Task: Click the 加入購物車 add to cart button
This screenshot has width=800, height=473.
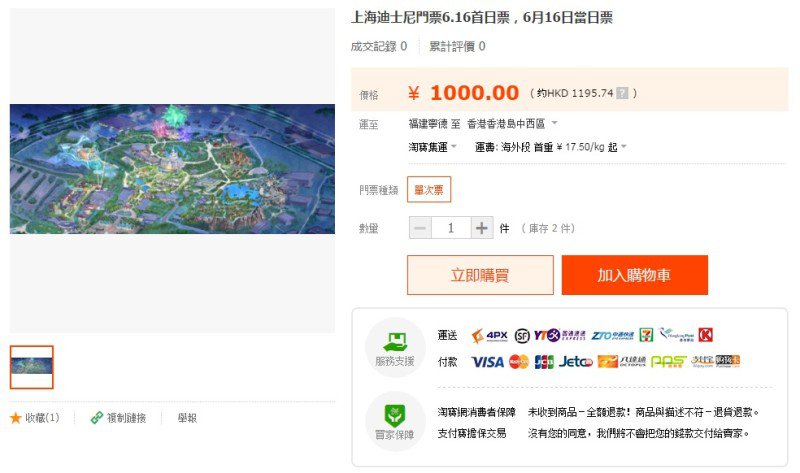Action: (635, 275)
